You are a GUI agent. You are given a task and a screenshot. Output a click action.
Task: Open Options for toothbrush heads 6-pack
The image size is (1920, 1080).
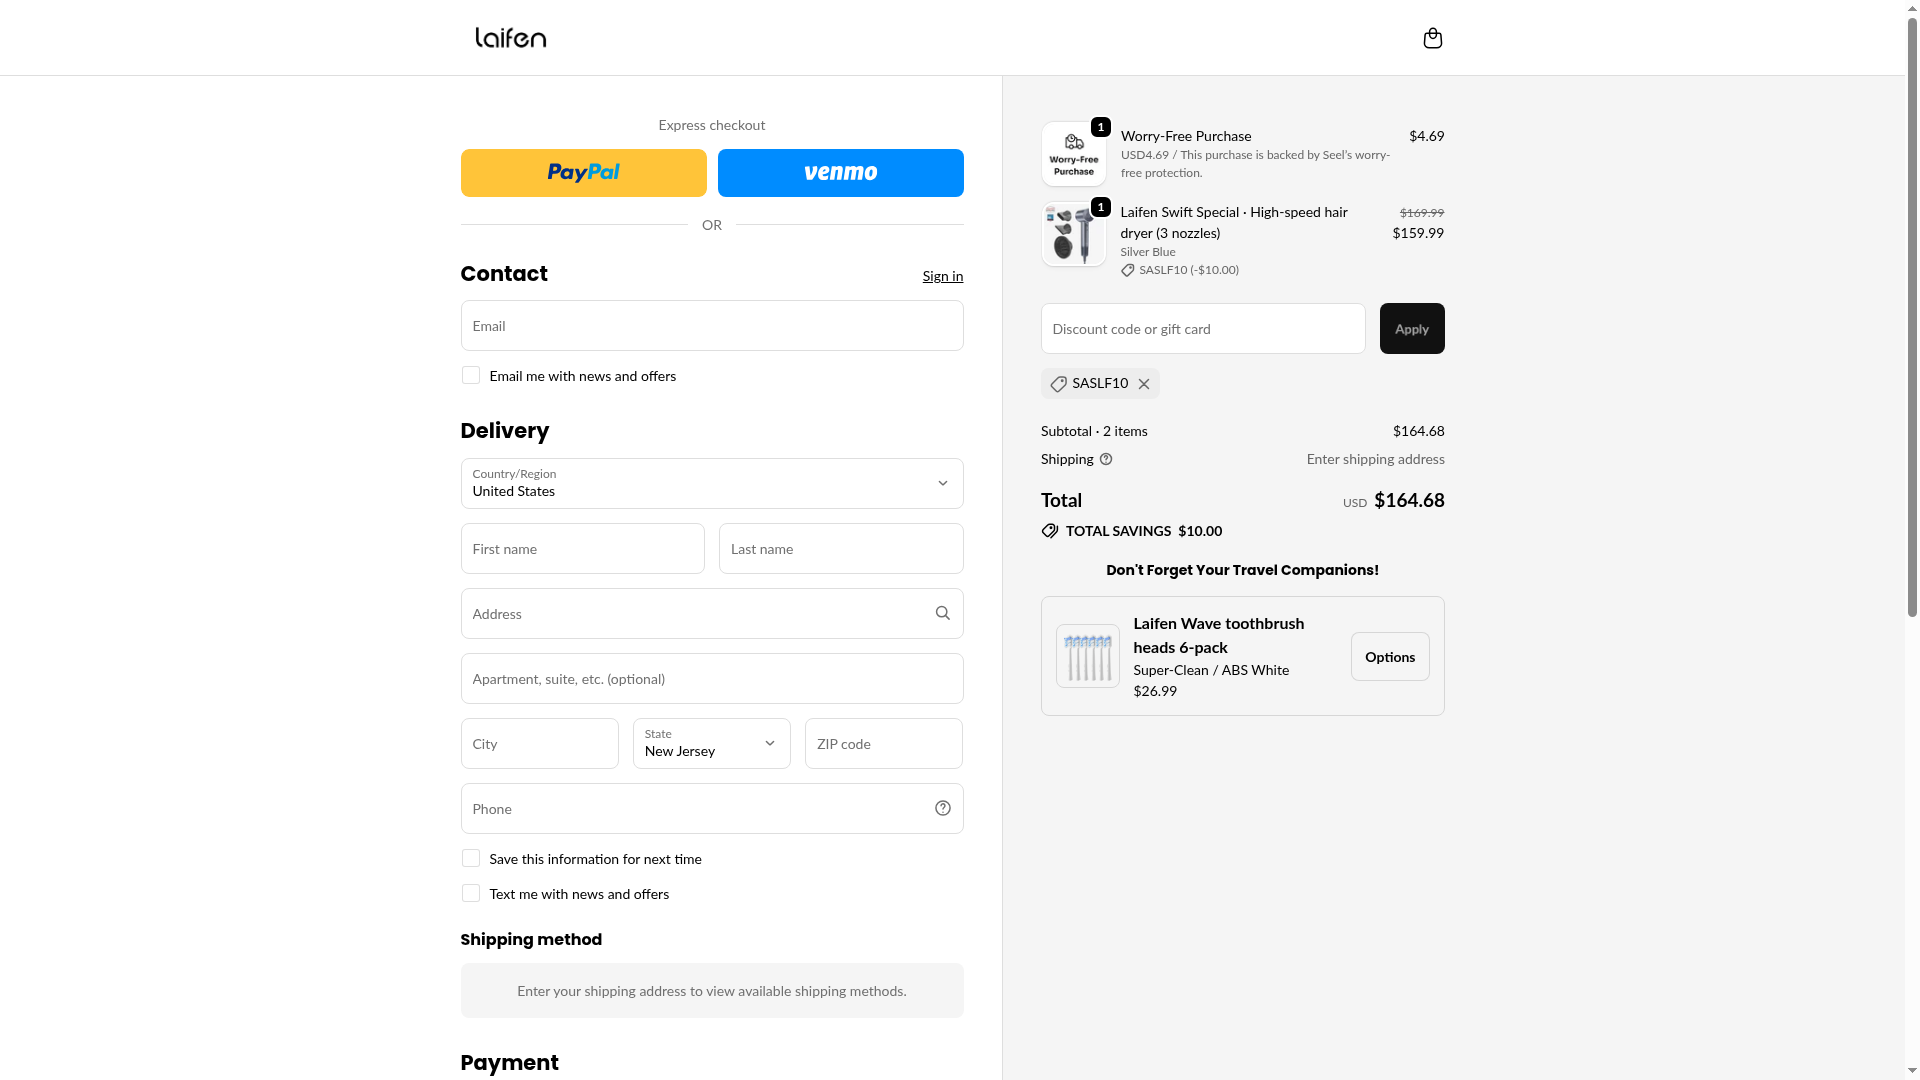[1389, 656]
